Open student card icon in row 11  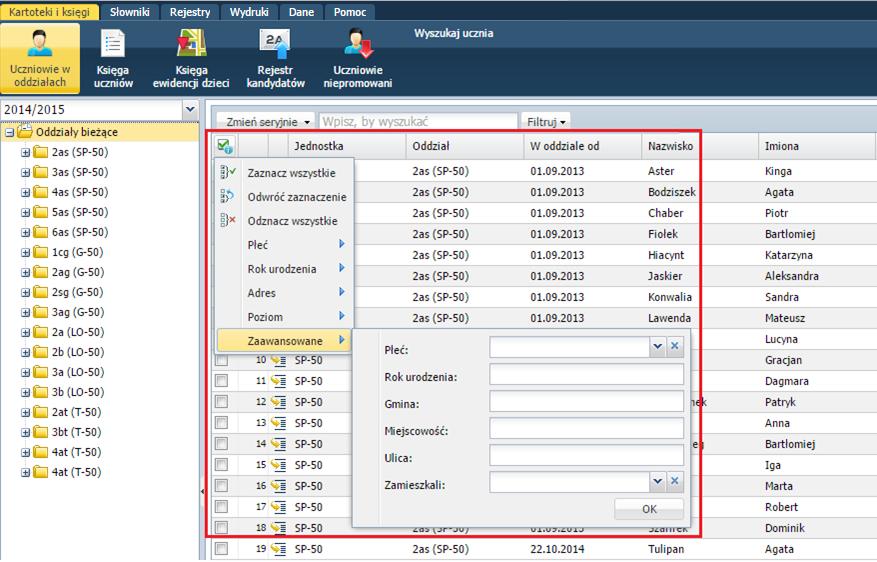279,381
